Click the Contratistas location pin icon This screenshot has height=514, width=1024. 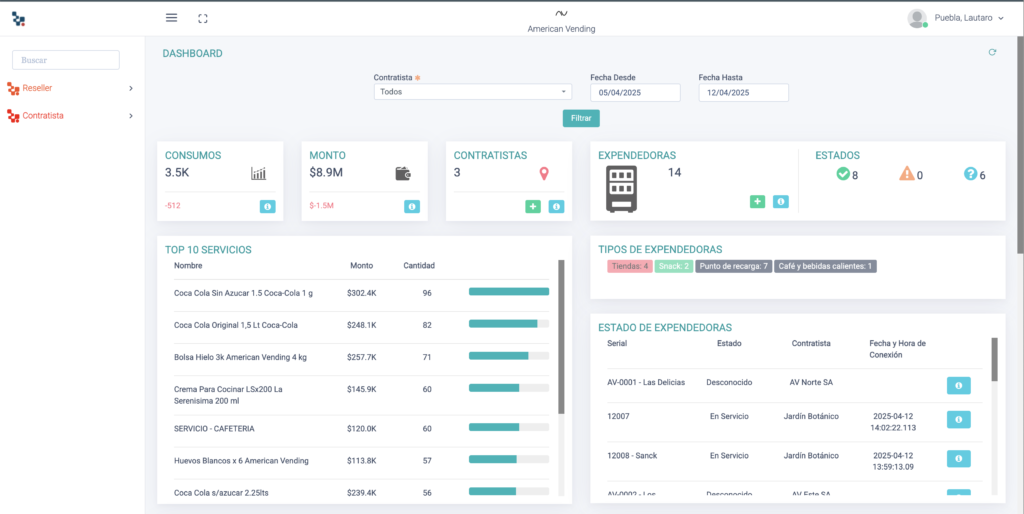coord(544,174)
